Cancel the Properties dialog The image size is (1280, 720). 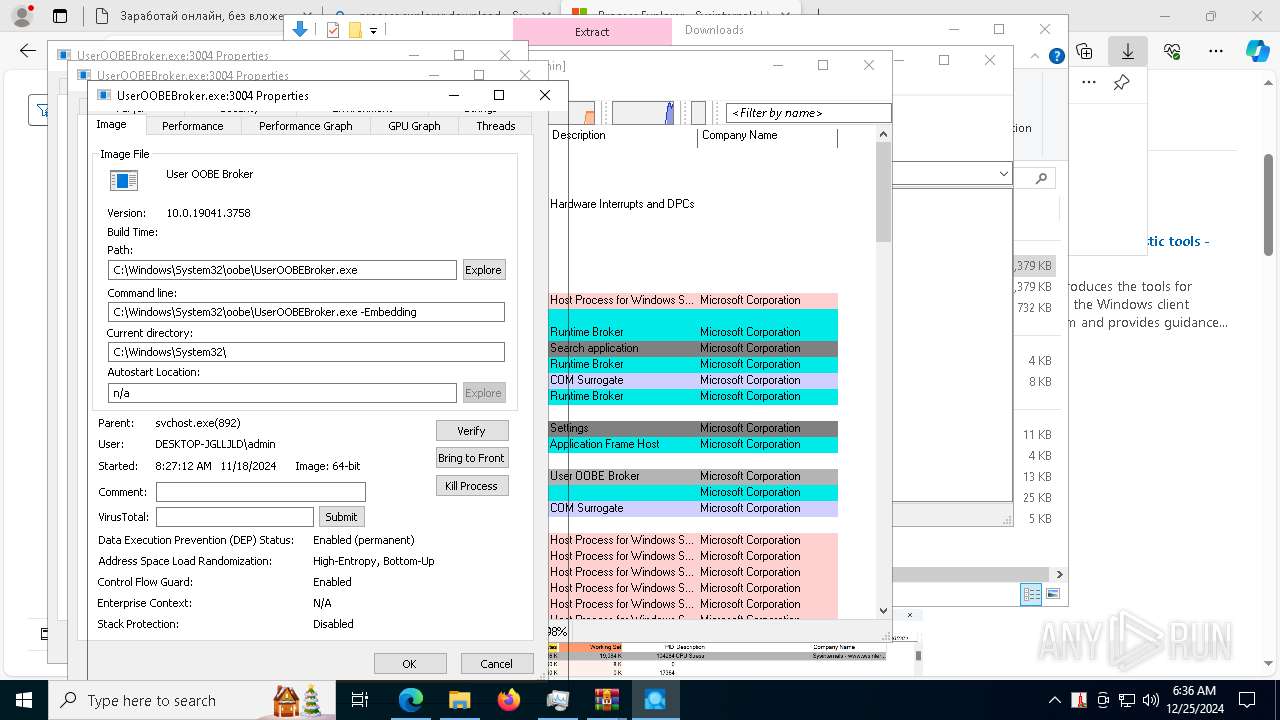(x=496, y=664)
